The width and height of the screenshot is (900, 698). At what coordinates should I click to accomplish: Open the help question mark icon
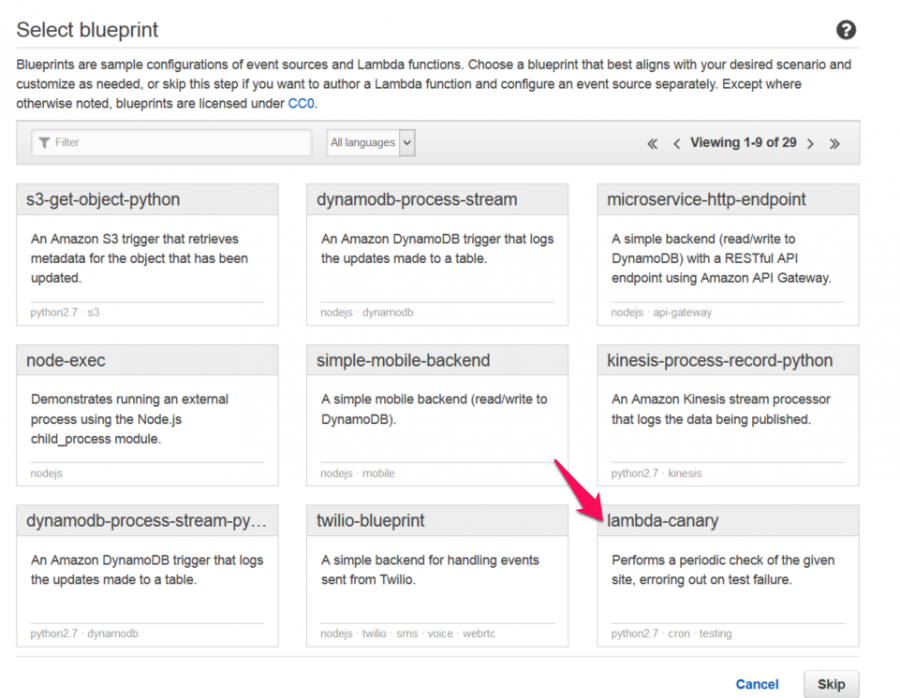(x=845, y=30)
